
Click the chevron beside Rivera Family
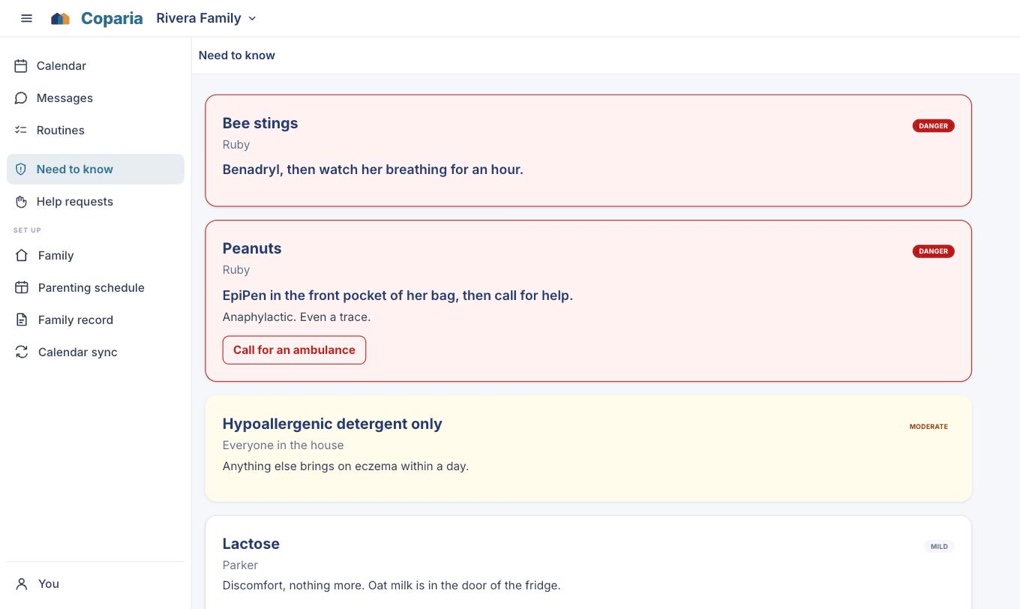coord(252,18)
